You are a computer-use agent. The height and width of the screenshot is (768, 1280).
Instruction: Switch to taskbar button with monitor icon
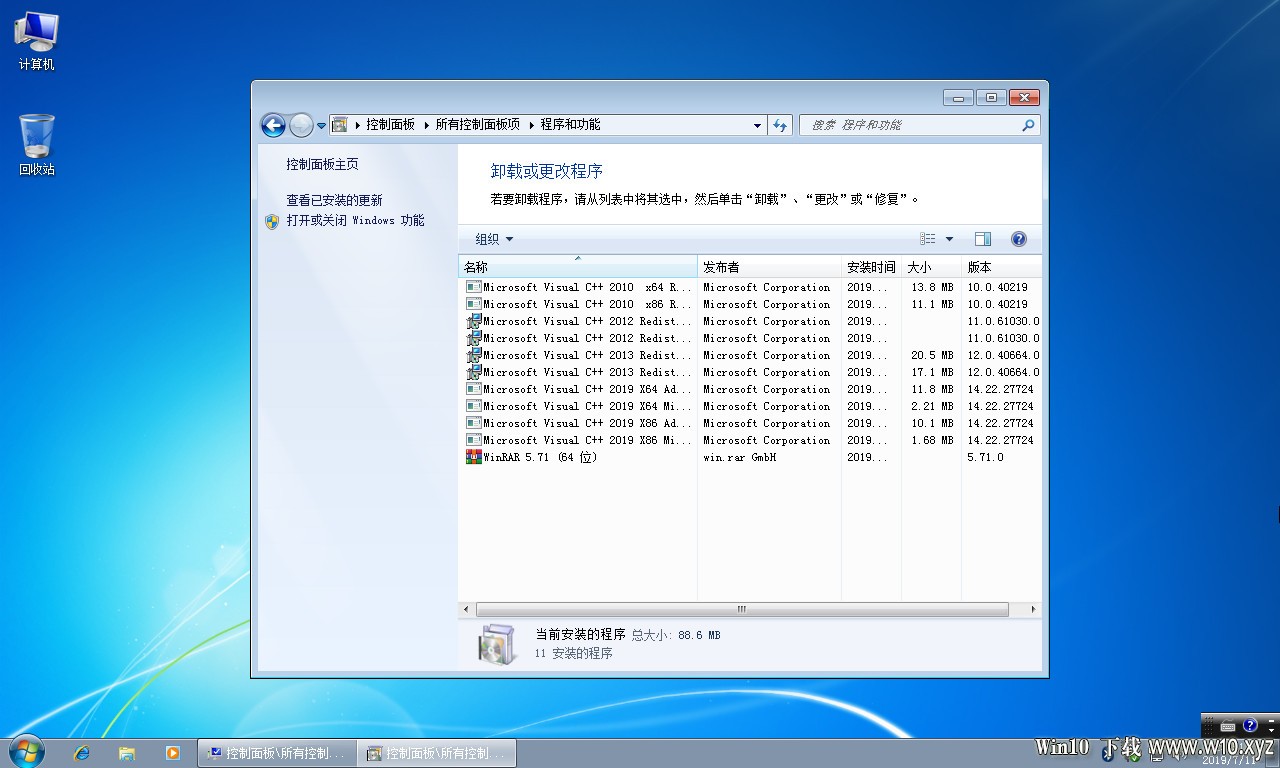click(277, 753)
